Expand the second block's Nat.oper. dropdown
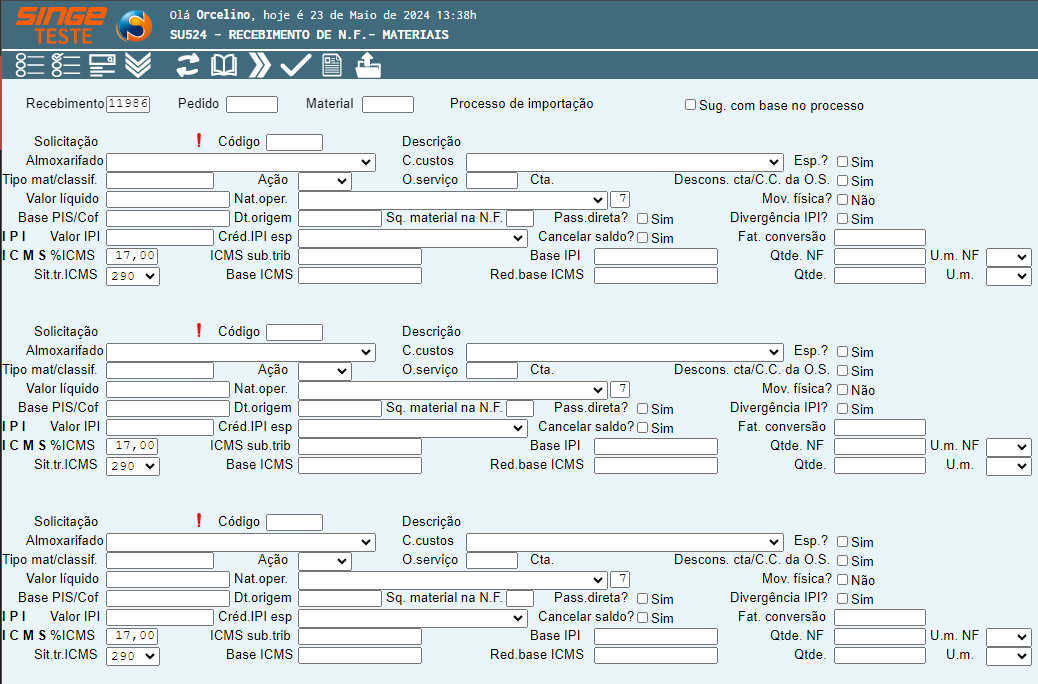 pyautogui.click(x=452, y=389)
